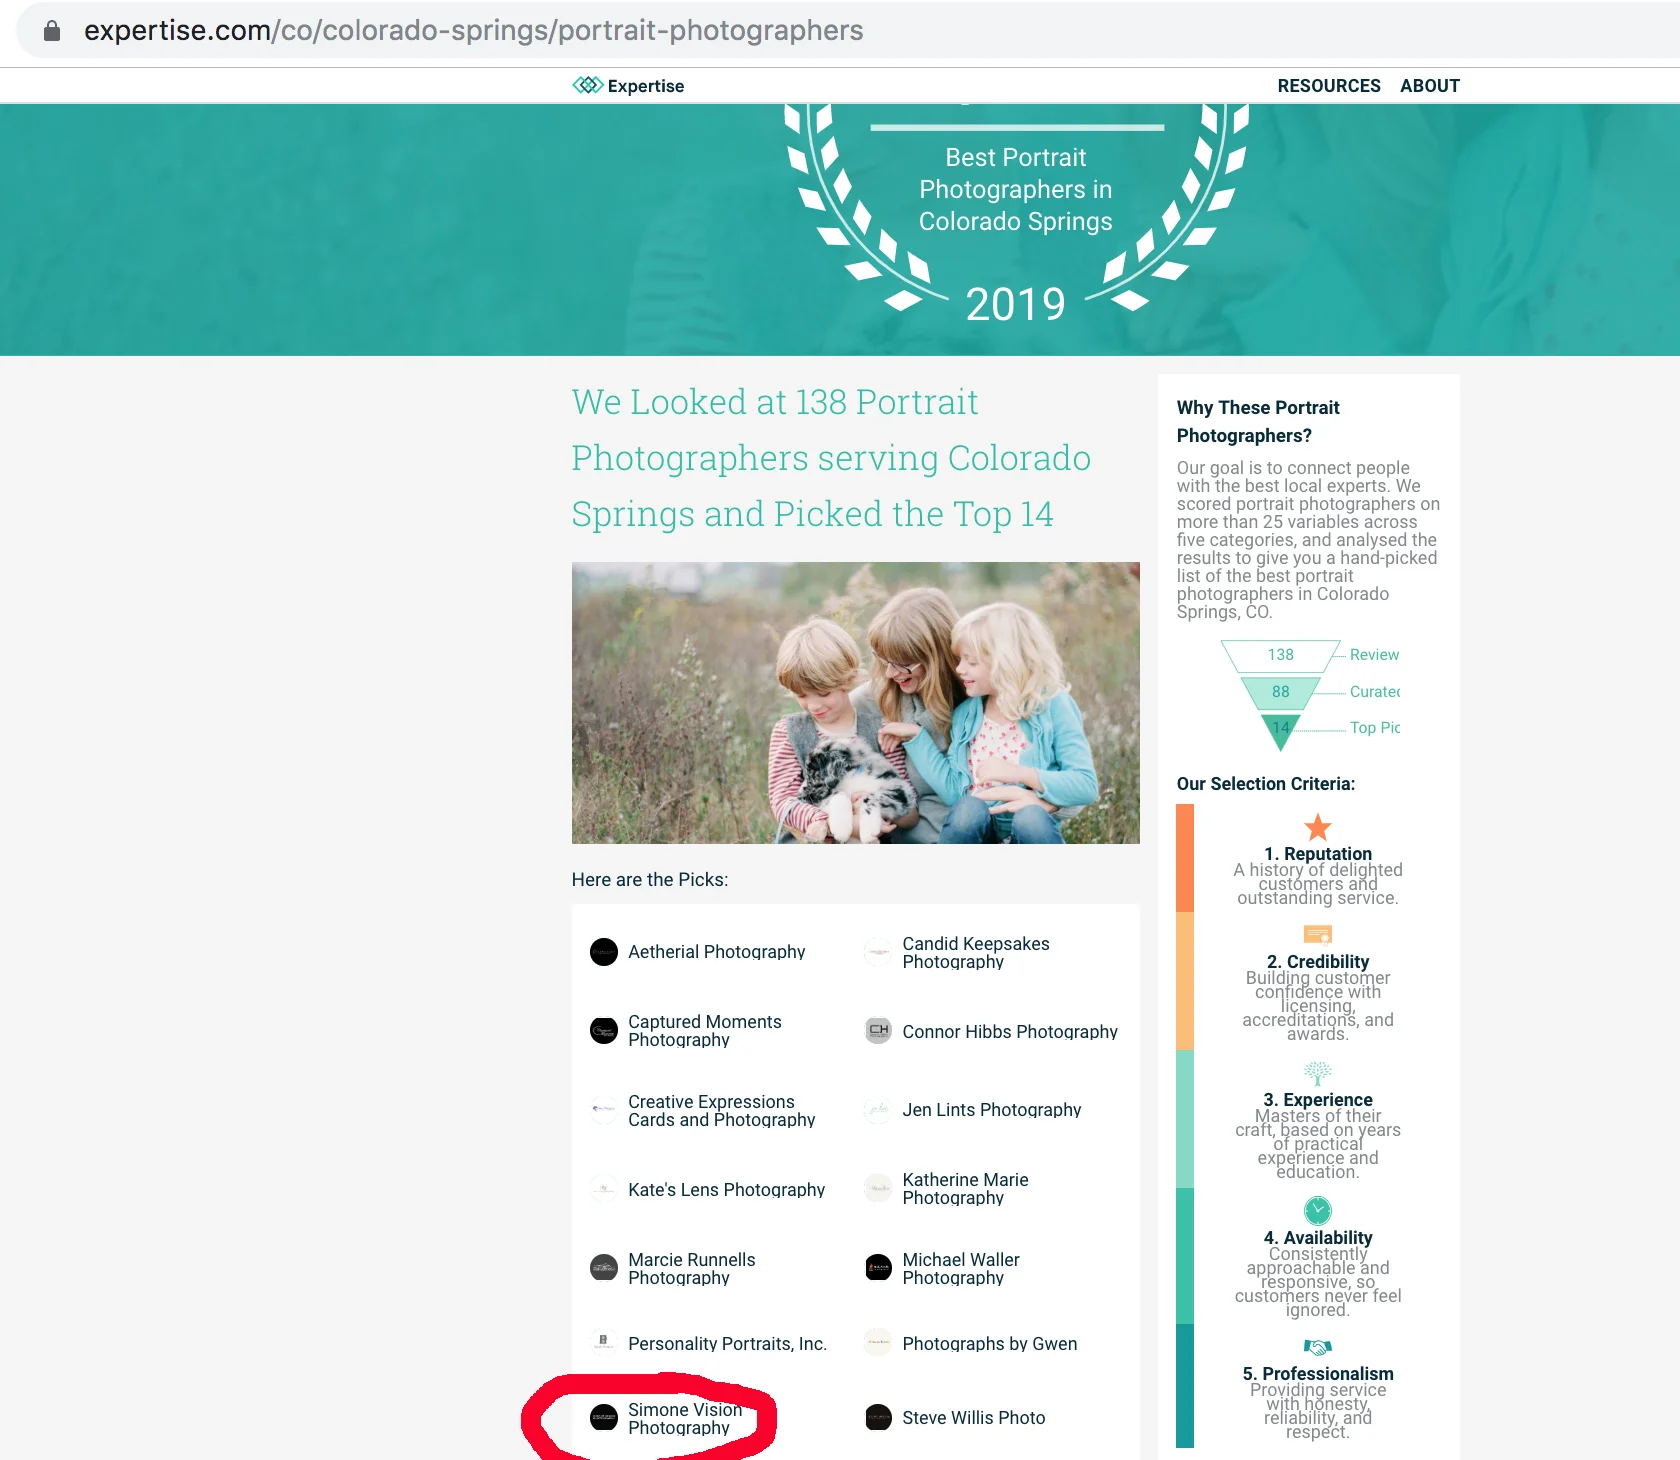The height and width of the screenshot is (1460, 1680).
Task: Click the 14 Top Picks funnel segment
Action: 1281,730
